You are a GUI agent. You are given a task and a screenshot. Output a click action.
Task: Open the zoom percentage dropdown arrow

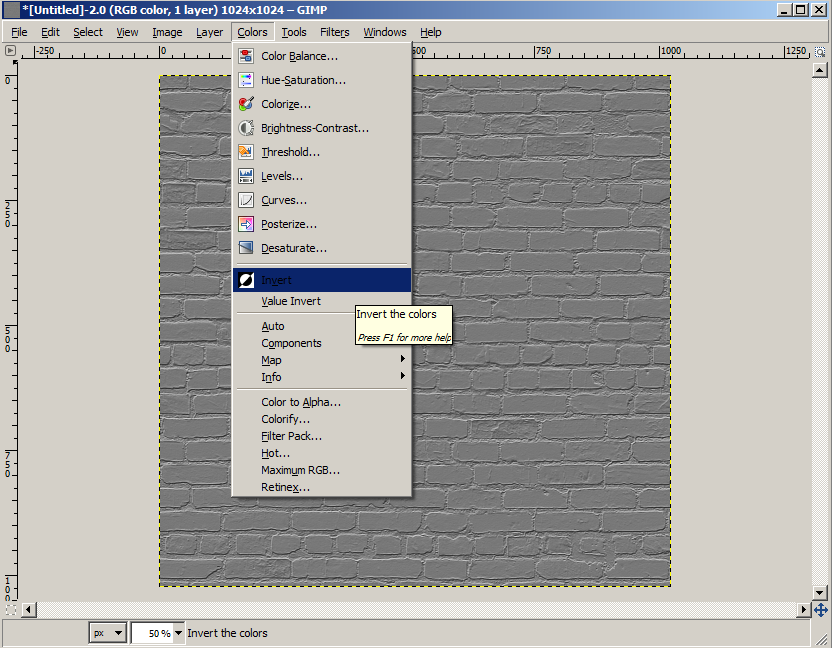pos(178,633)
